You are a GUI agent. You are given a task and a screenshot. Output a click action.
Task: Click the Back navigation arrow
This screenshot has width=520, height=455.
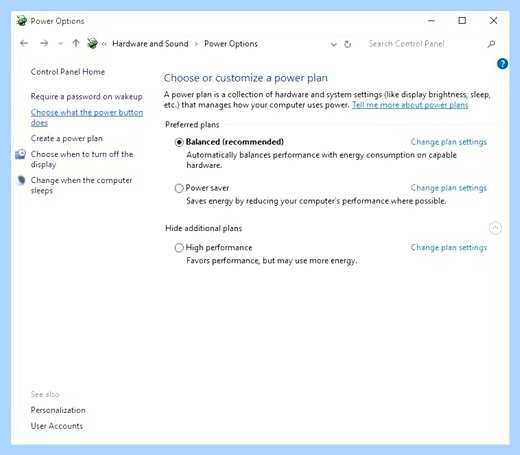(24, 43)
